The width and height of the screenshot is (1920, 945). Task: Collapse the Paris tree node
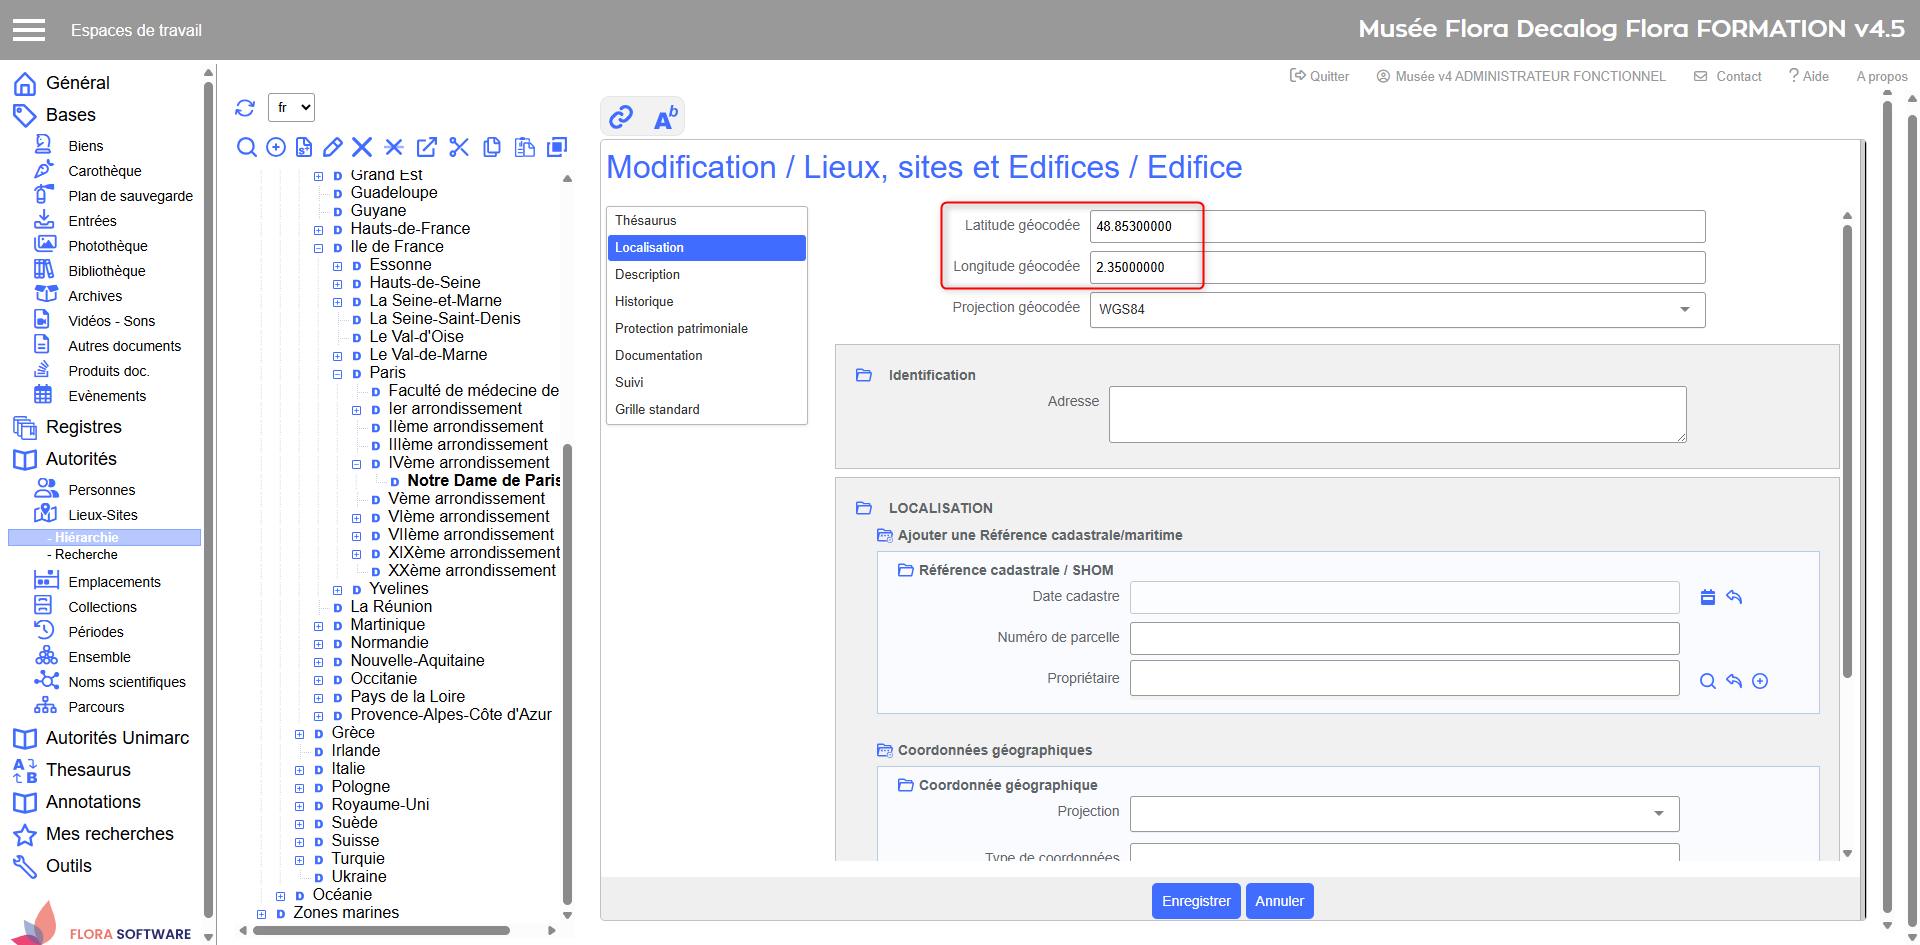click(338, 374)
